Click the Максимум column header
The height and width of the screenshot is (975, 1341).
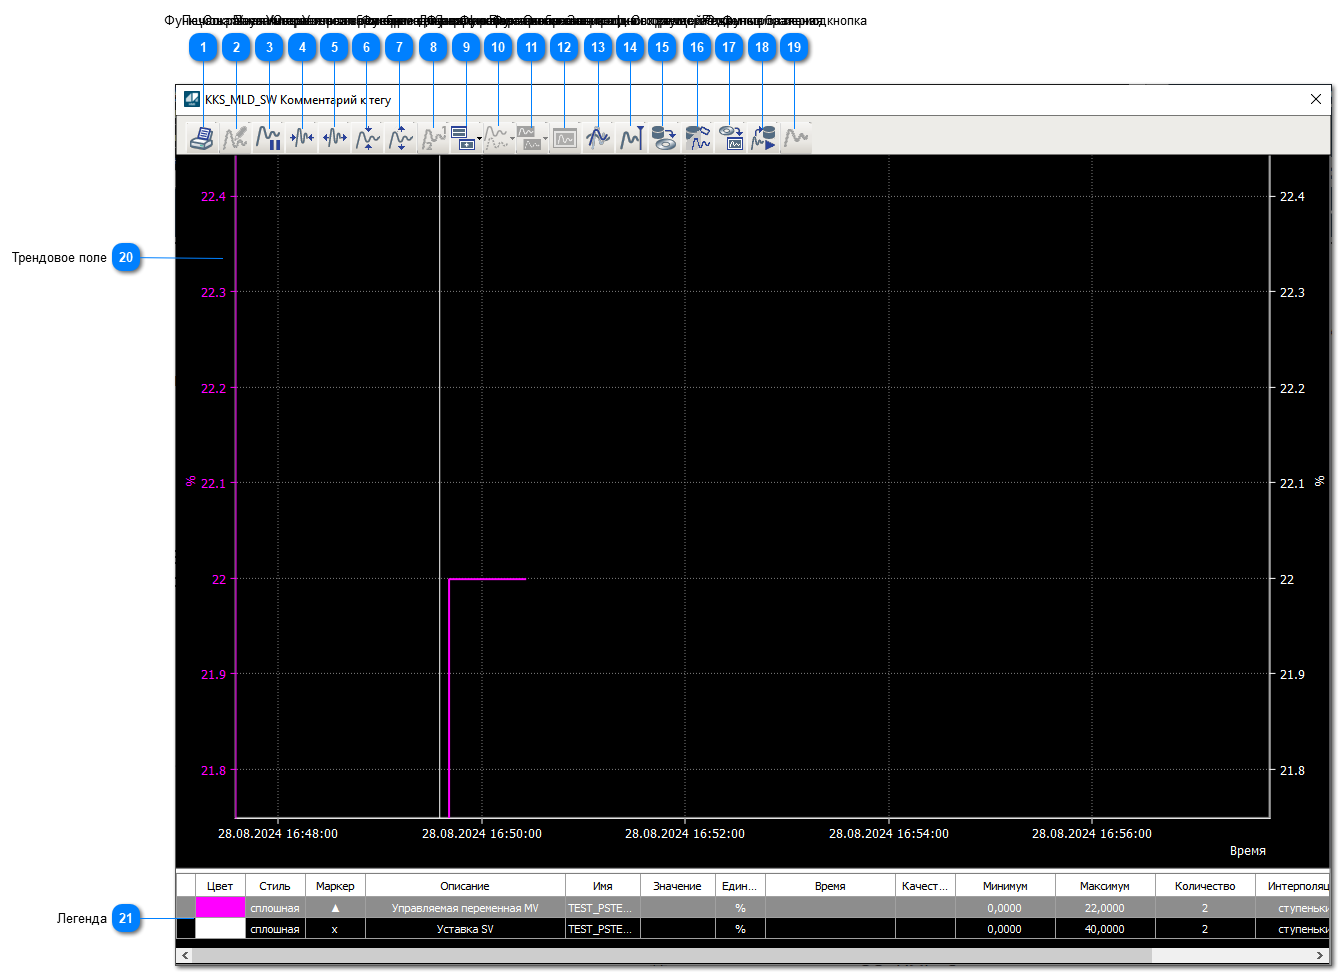pyautogui.click(x=1105, y=886)
